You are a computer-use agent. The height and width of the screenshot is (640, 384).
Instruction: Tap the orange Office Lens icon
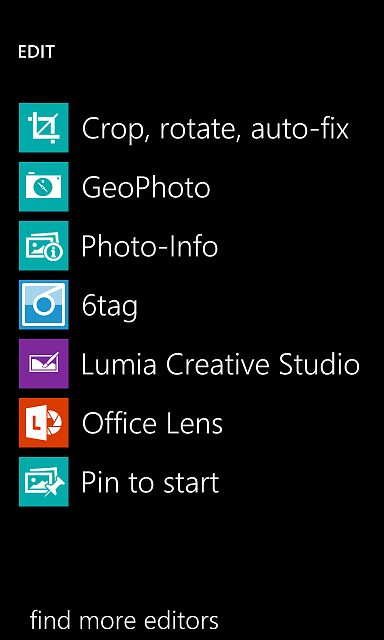pos(44,423)
